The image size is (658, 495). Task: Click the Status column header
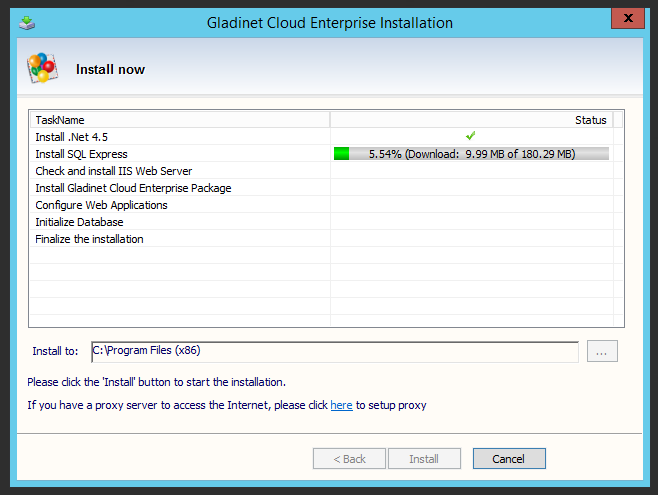[590, 120]
